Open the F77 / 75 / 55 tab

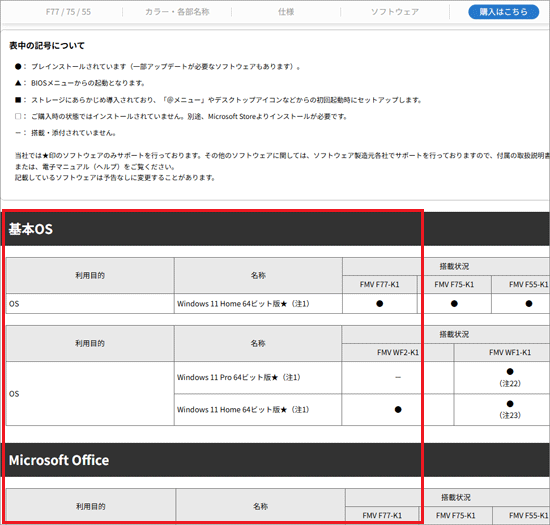[x=68, y=12]
